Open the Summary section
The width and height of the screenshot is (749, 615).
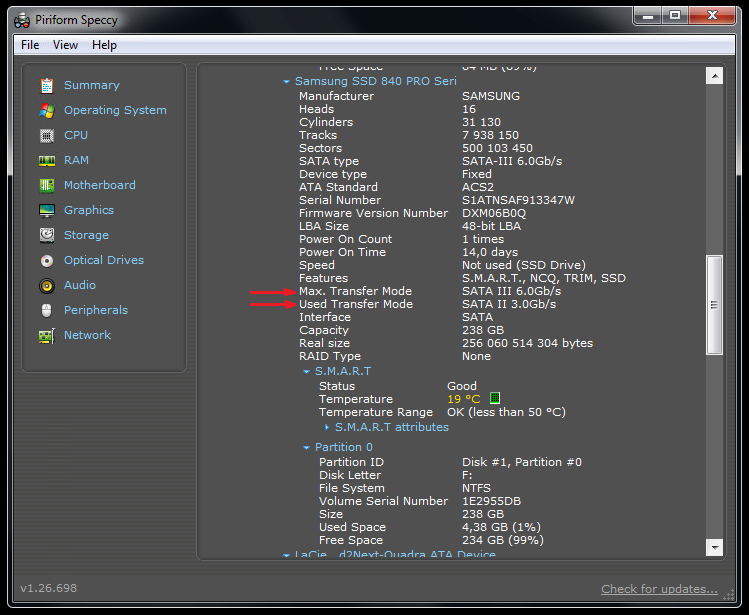coord(92,85)
